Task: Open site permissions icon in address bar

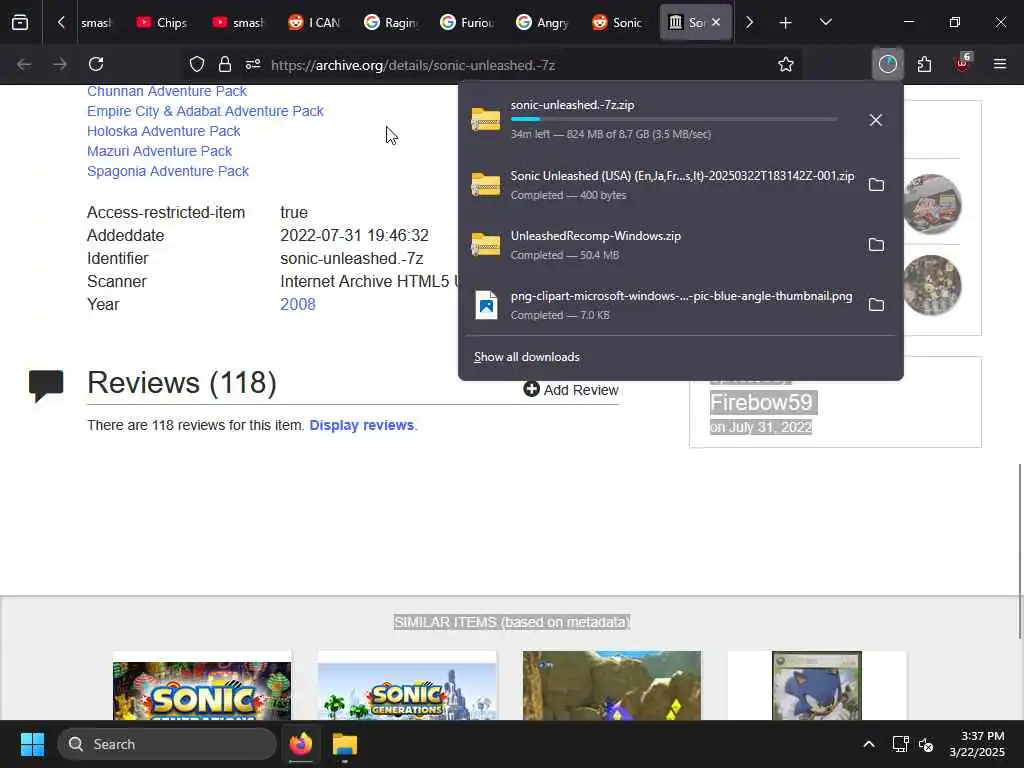Action: (253, 64)
